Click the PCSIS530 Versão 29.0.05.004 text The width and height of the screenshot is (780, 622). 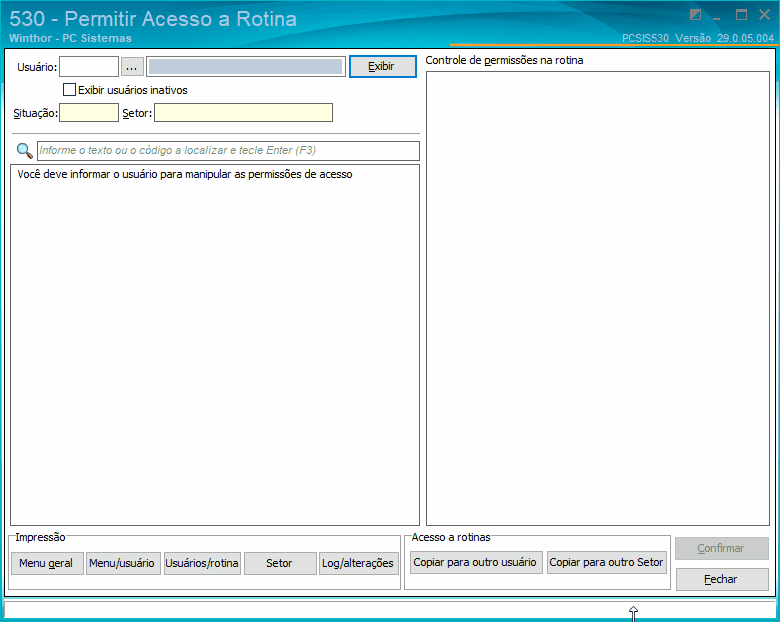click(x=698, y=38)
